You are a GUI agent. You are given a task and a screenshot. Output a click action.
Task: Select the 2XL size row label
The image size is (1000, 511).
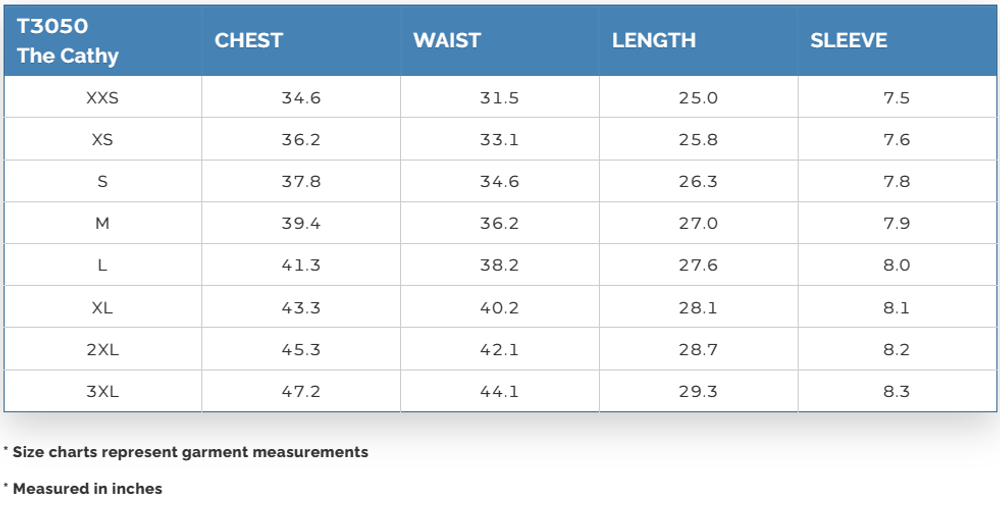point(102,350)
